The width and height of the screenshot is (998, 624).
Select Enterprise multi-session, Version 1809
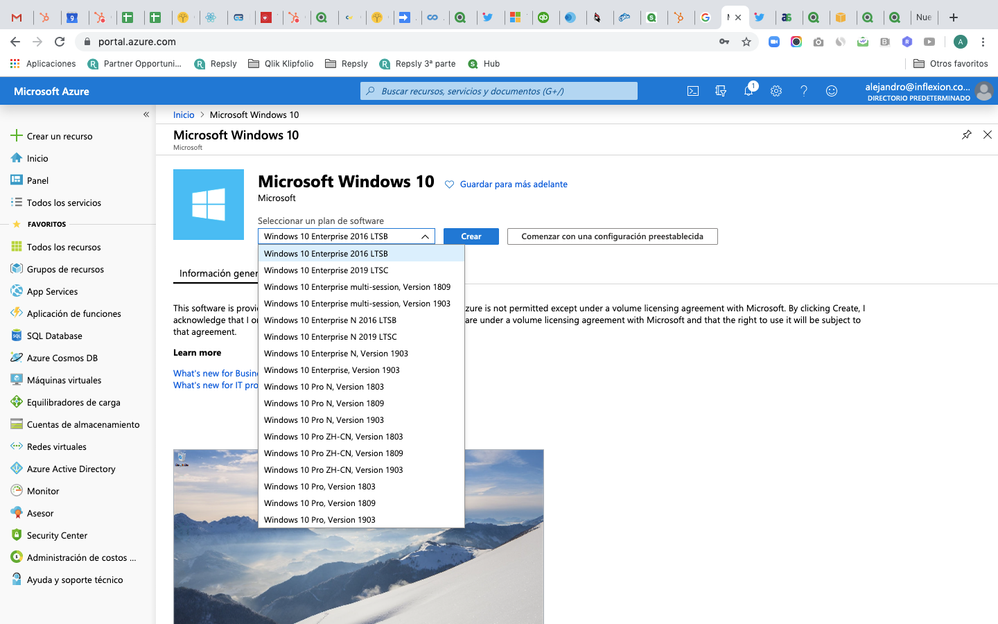tap(361, 287)
